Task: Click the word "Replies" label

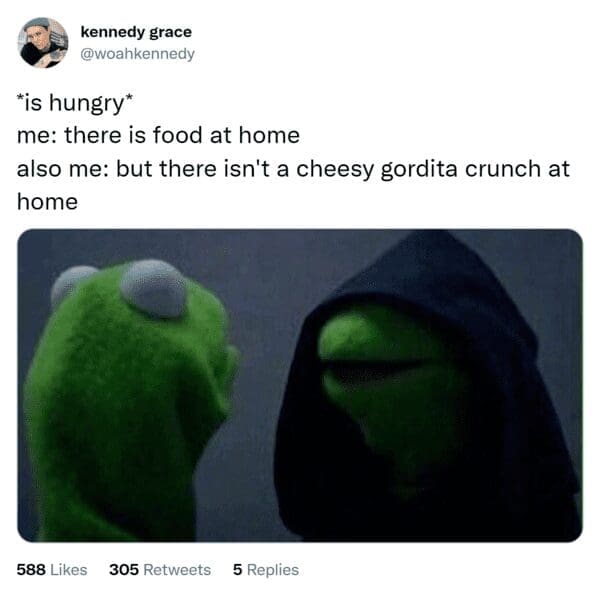Action: [x=273, y=570]
